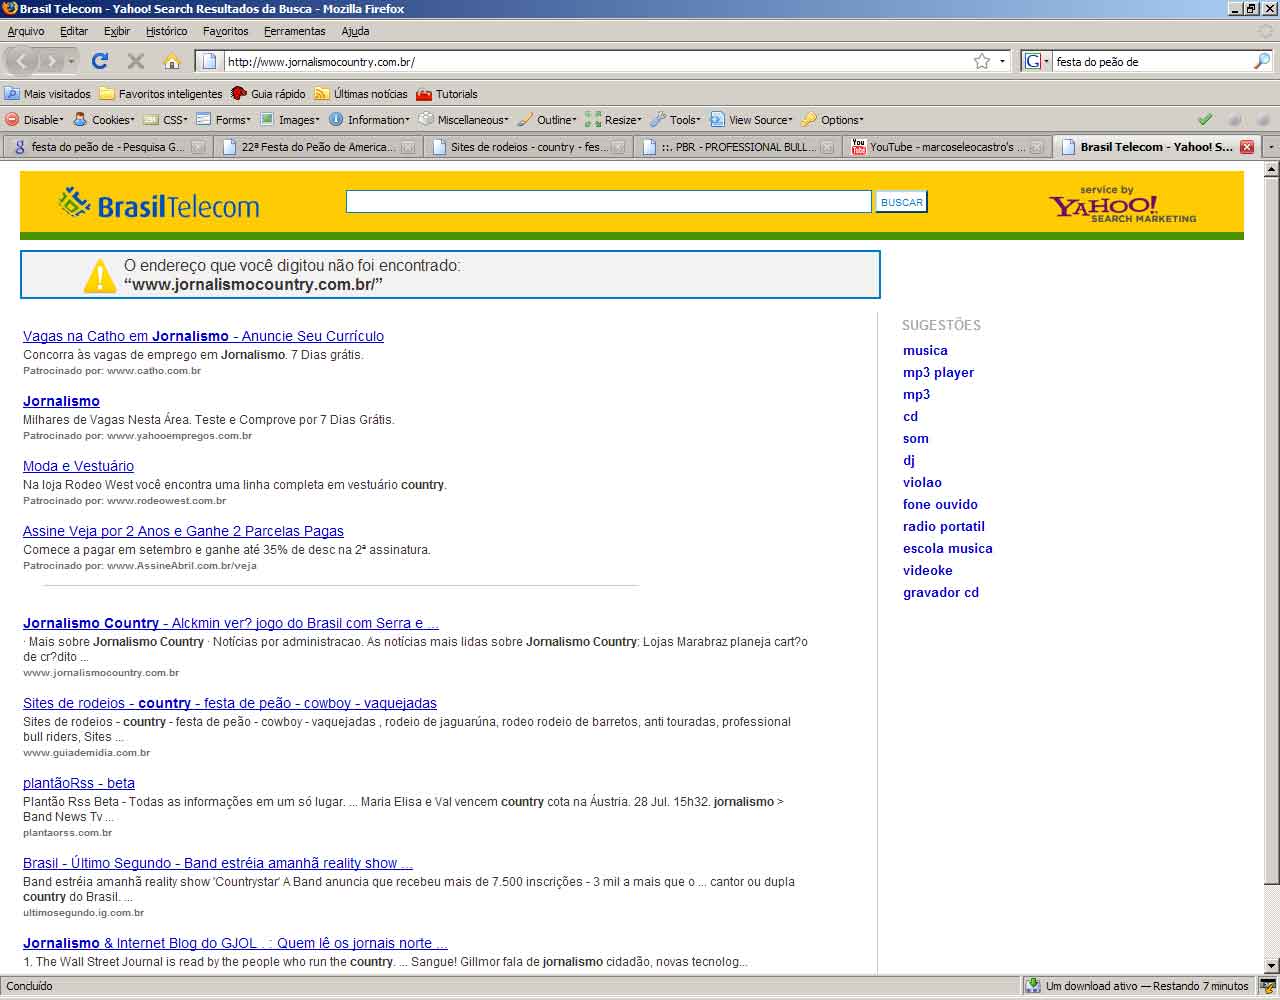1280x1000 pixels.
Task: Open the View Source menu
Action: [751, 120]
